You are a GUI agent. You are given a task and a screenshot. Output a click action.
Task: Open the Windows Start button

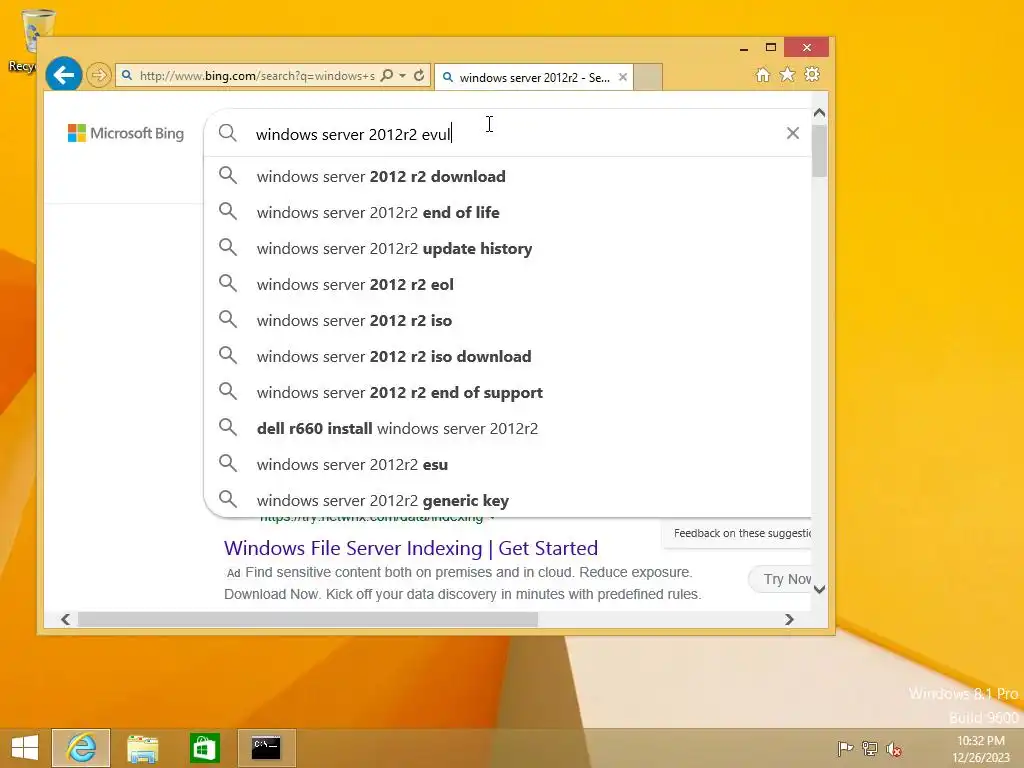25,748
